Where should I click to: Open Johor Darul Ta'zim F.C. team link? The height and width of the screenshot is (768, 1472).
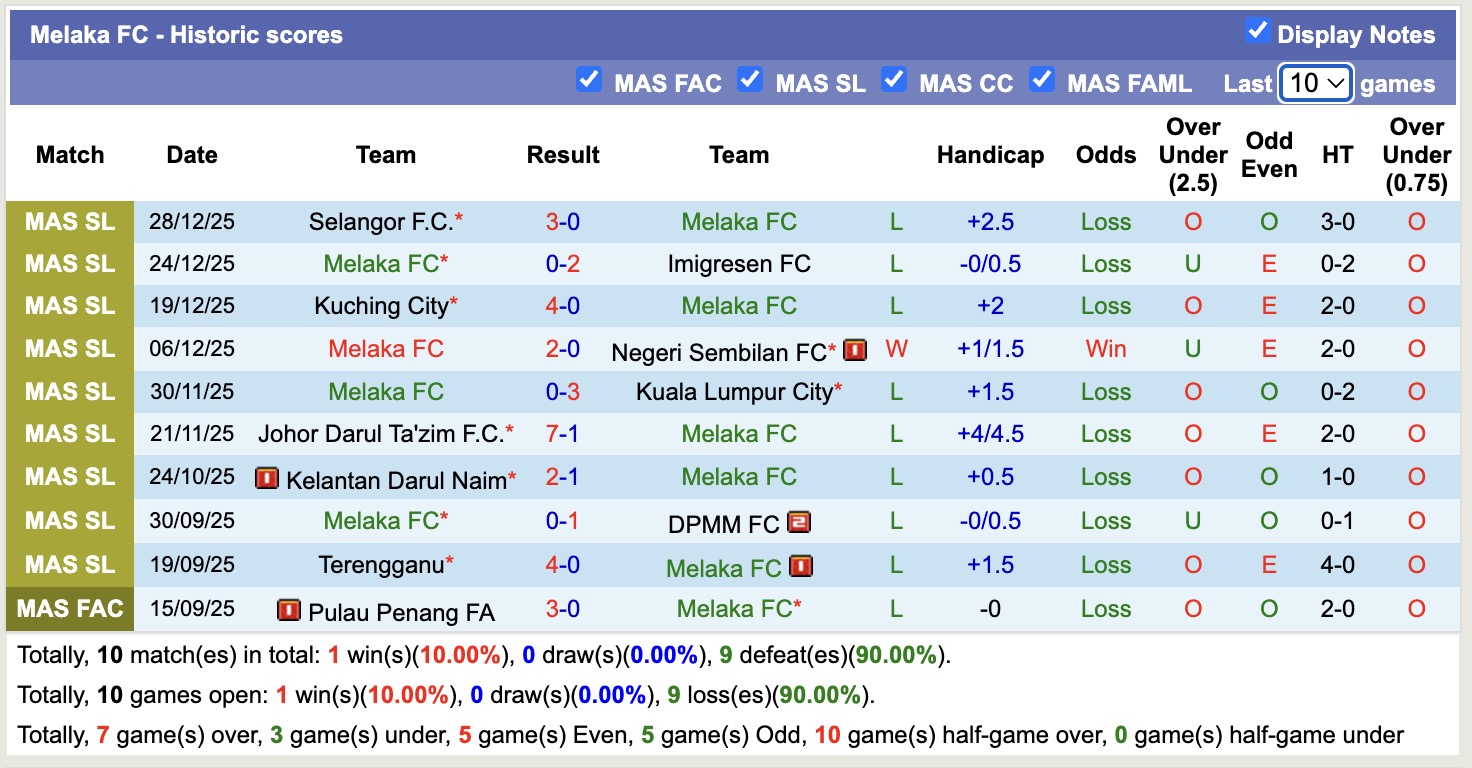point(380,434)
